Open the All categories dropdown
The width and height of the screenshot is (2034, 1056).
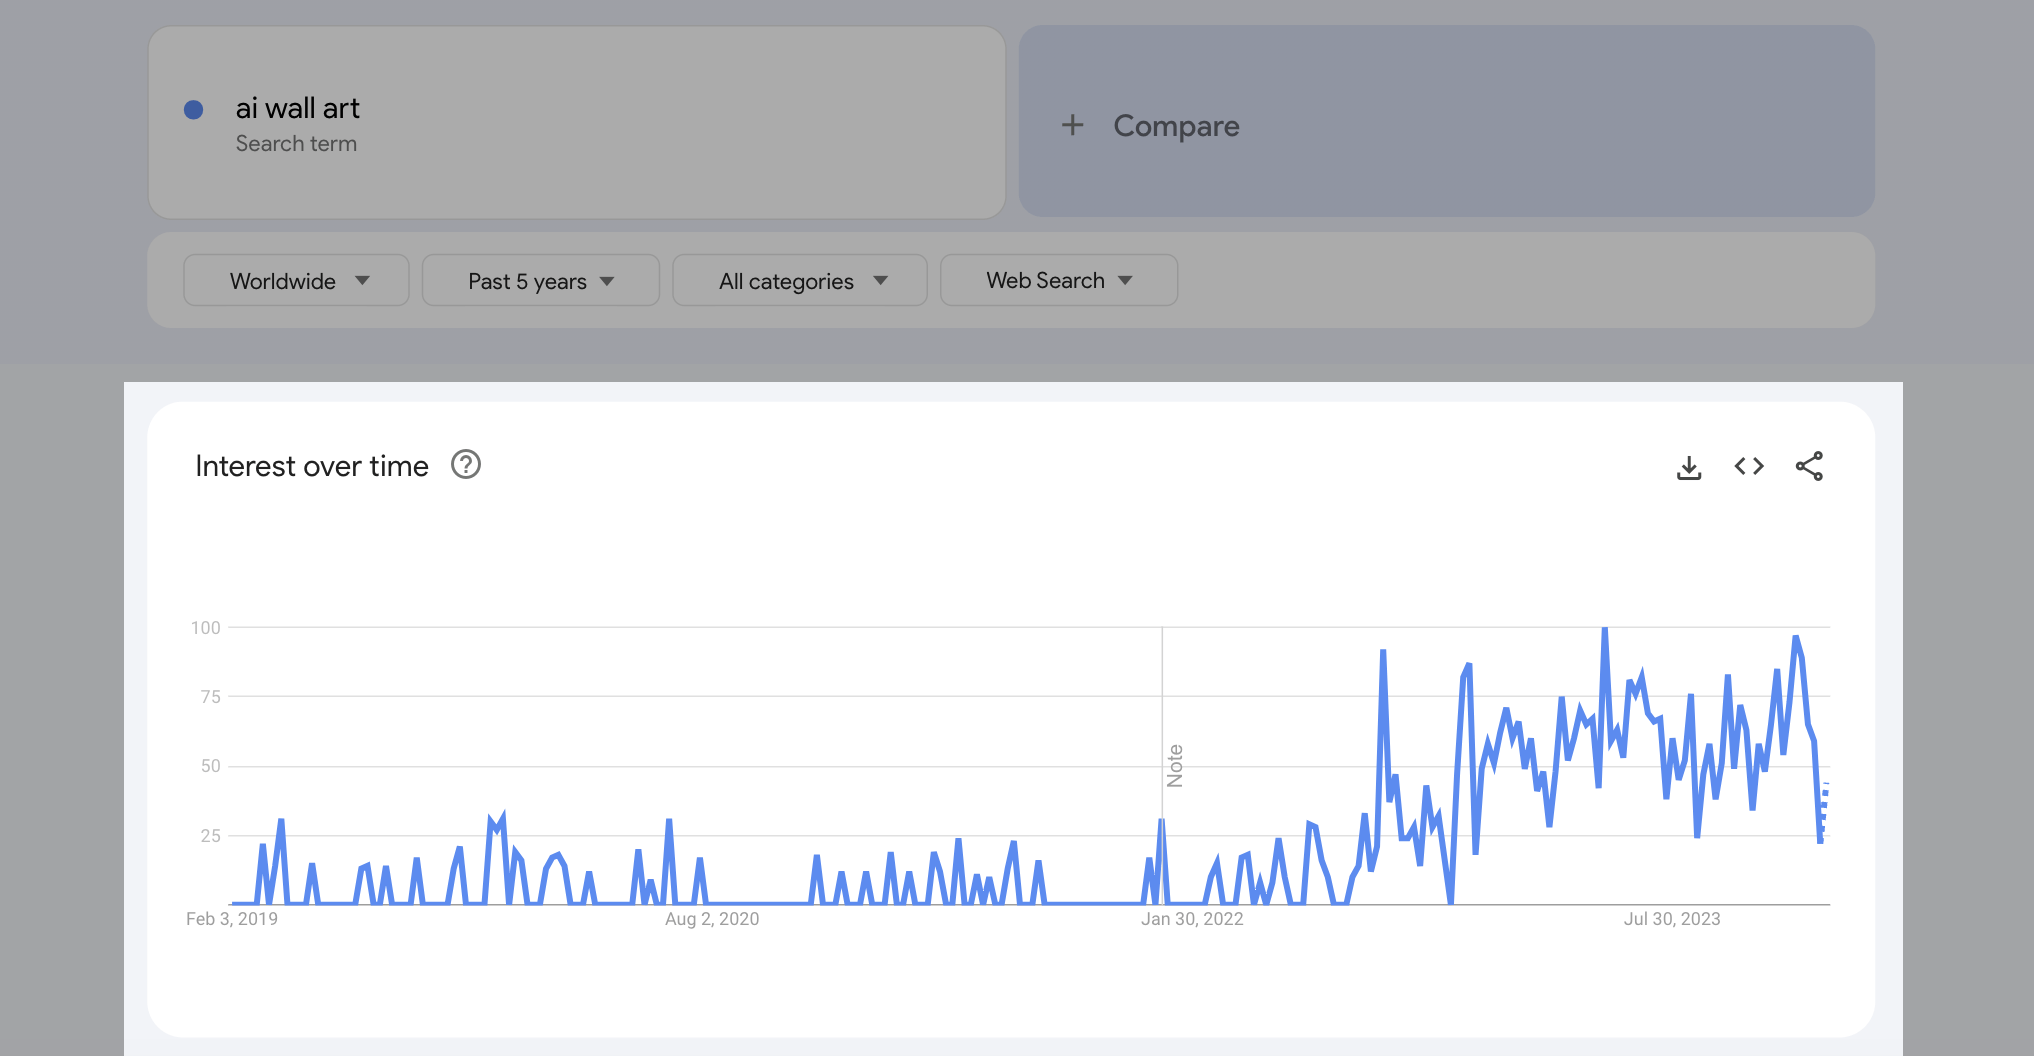point(799,280)
